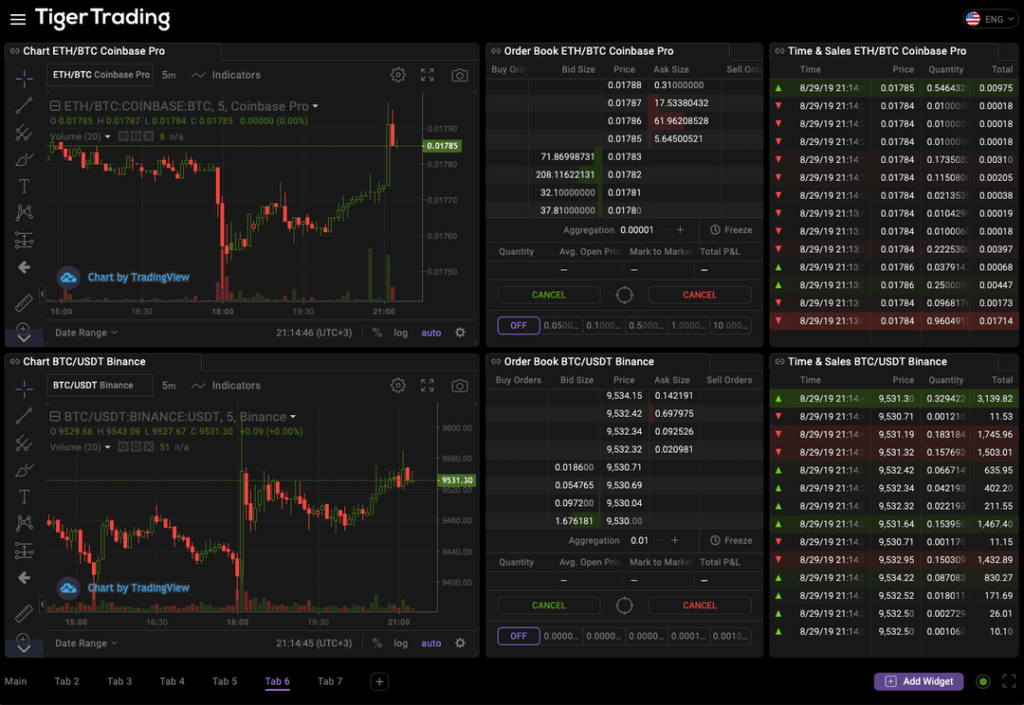Image resolution: width=1024 pixels, height=705 pixels.
Task: Click the center target icon in BTC/USDT order book
Action: click(624, 606)
